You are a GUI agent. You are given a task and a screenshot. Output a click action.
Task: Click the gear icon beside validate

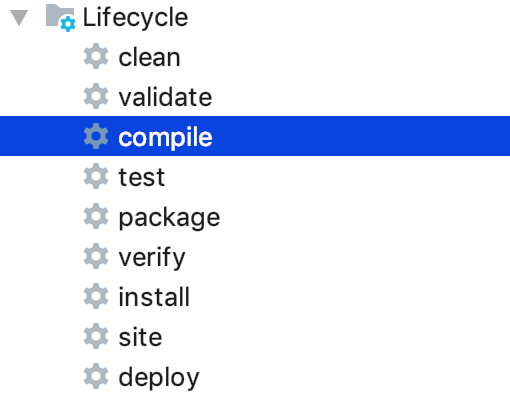point(96,96)
